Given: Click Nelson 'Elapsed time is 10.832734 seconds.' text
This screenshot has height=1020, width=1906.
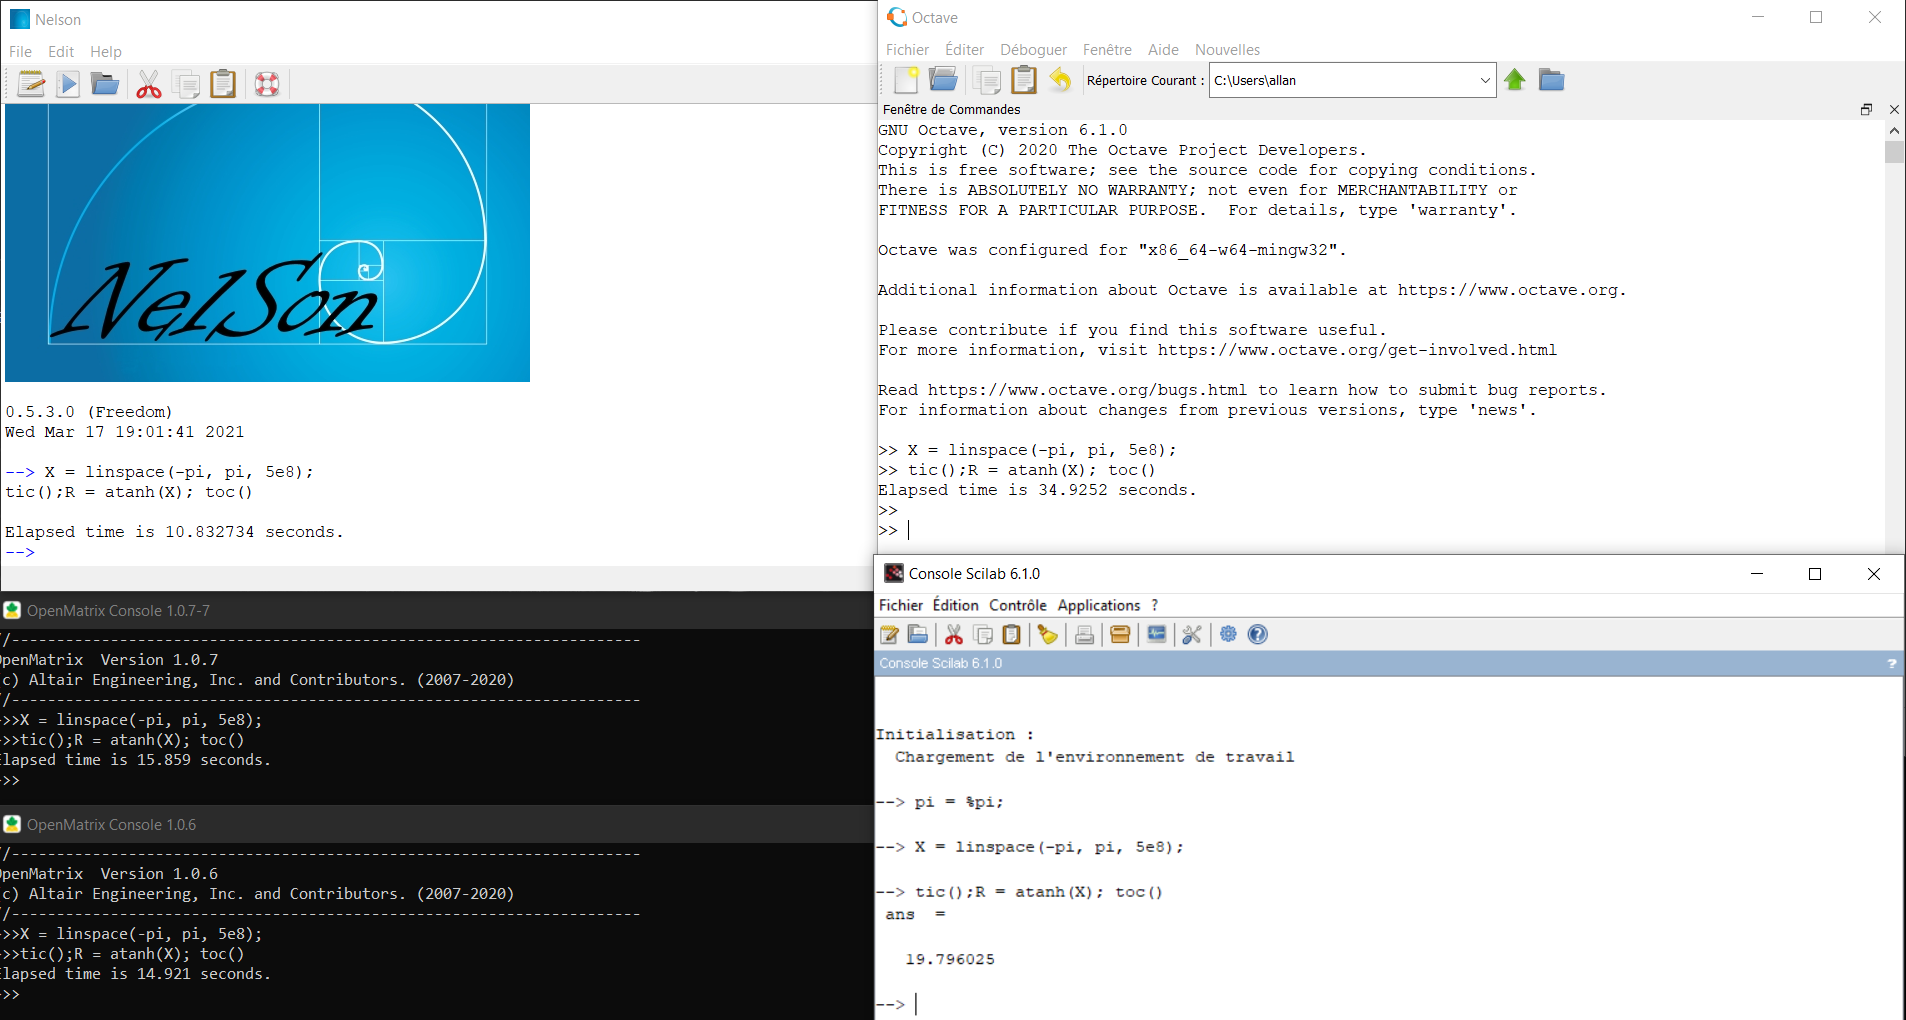Looking at the screenshot, I should tap(174, 532).
